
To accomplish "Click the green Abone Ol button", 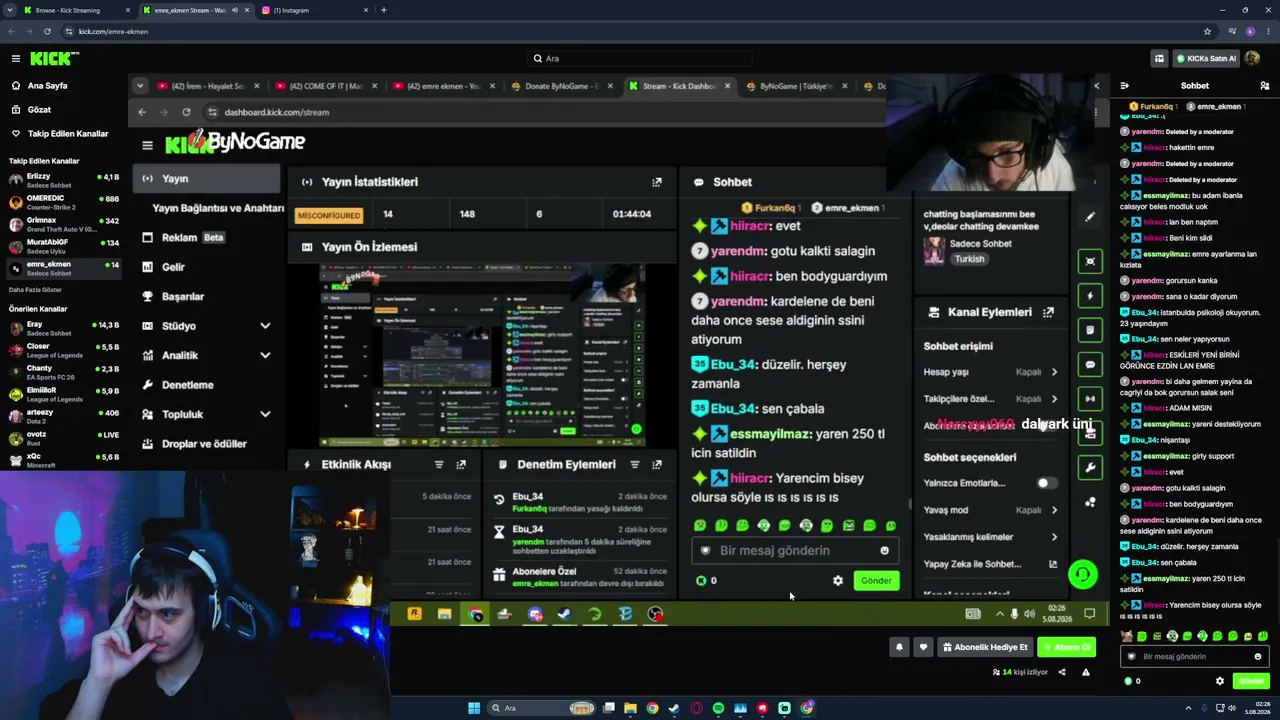I will tap(1066, 647).
